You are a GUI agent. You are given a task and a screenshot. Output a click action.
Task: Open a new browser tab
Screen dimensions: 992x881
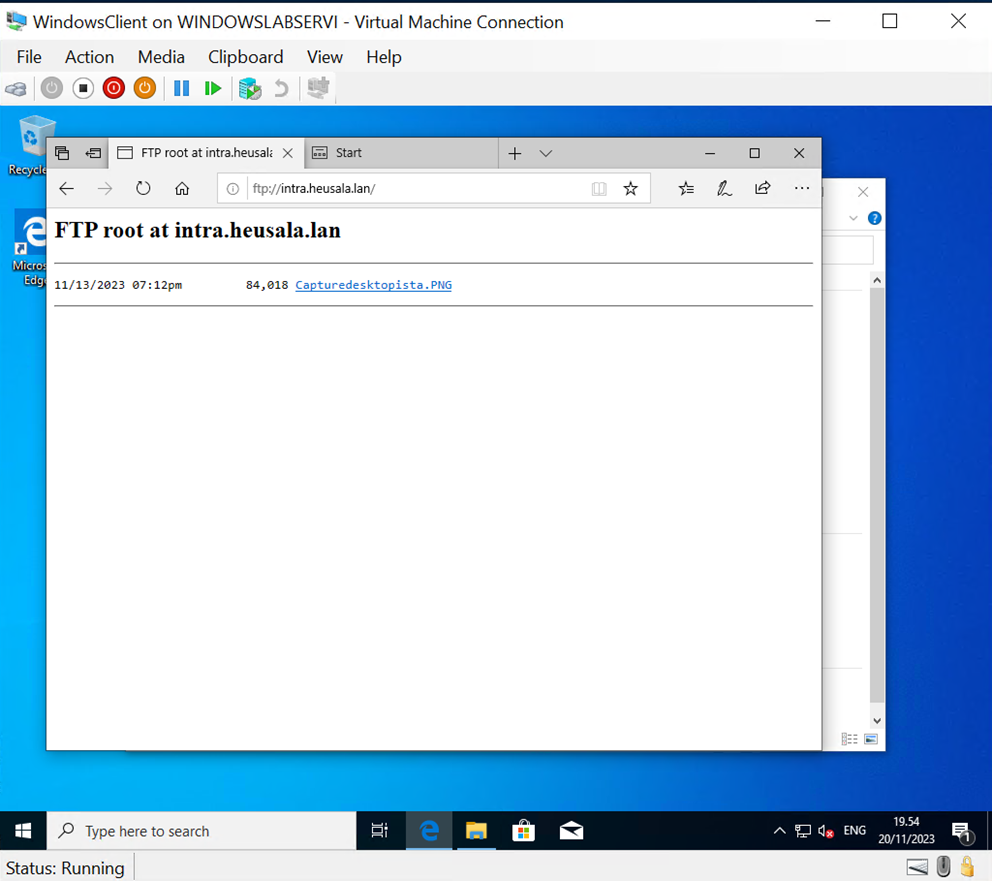[x=514, y=153]
